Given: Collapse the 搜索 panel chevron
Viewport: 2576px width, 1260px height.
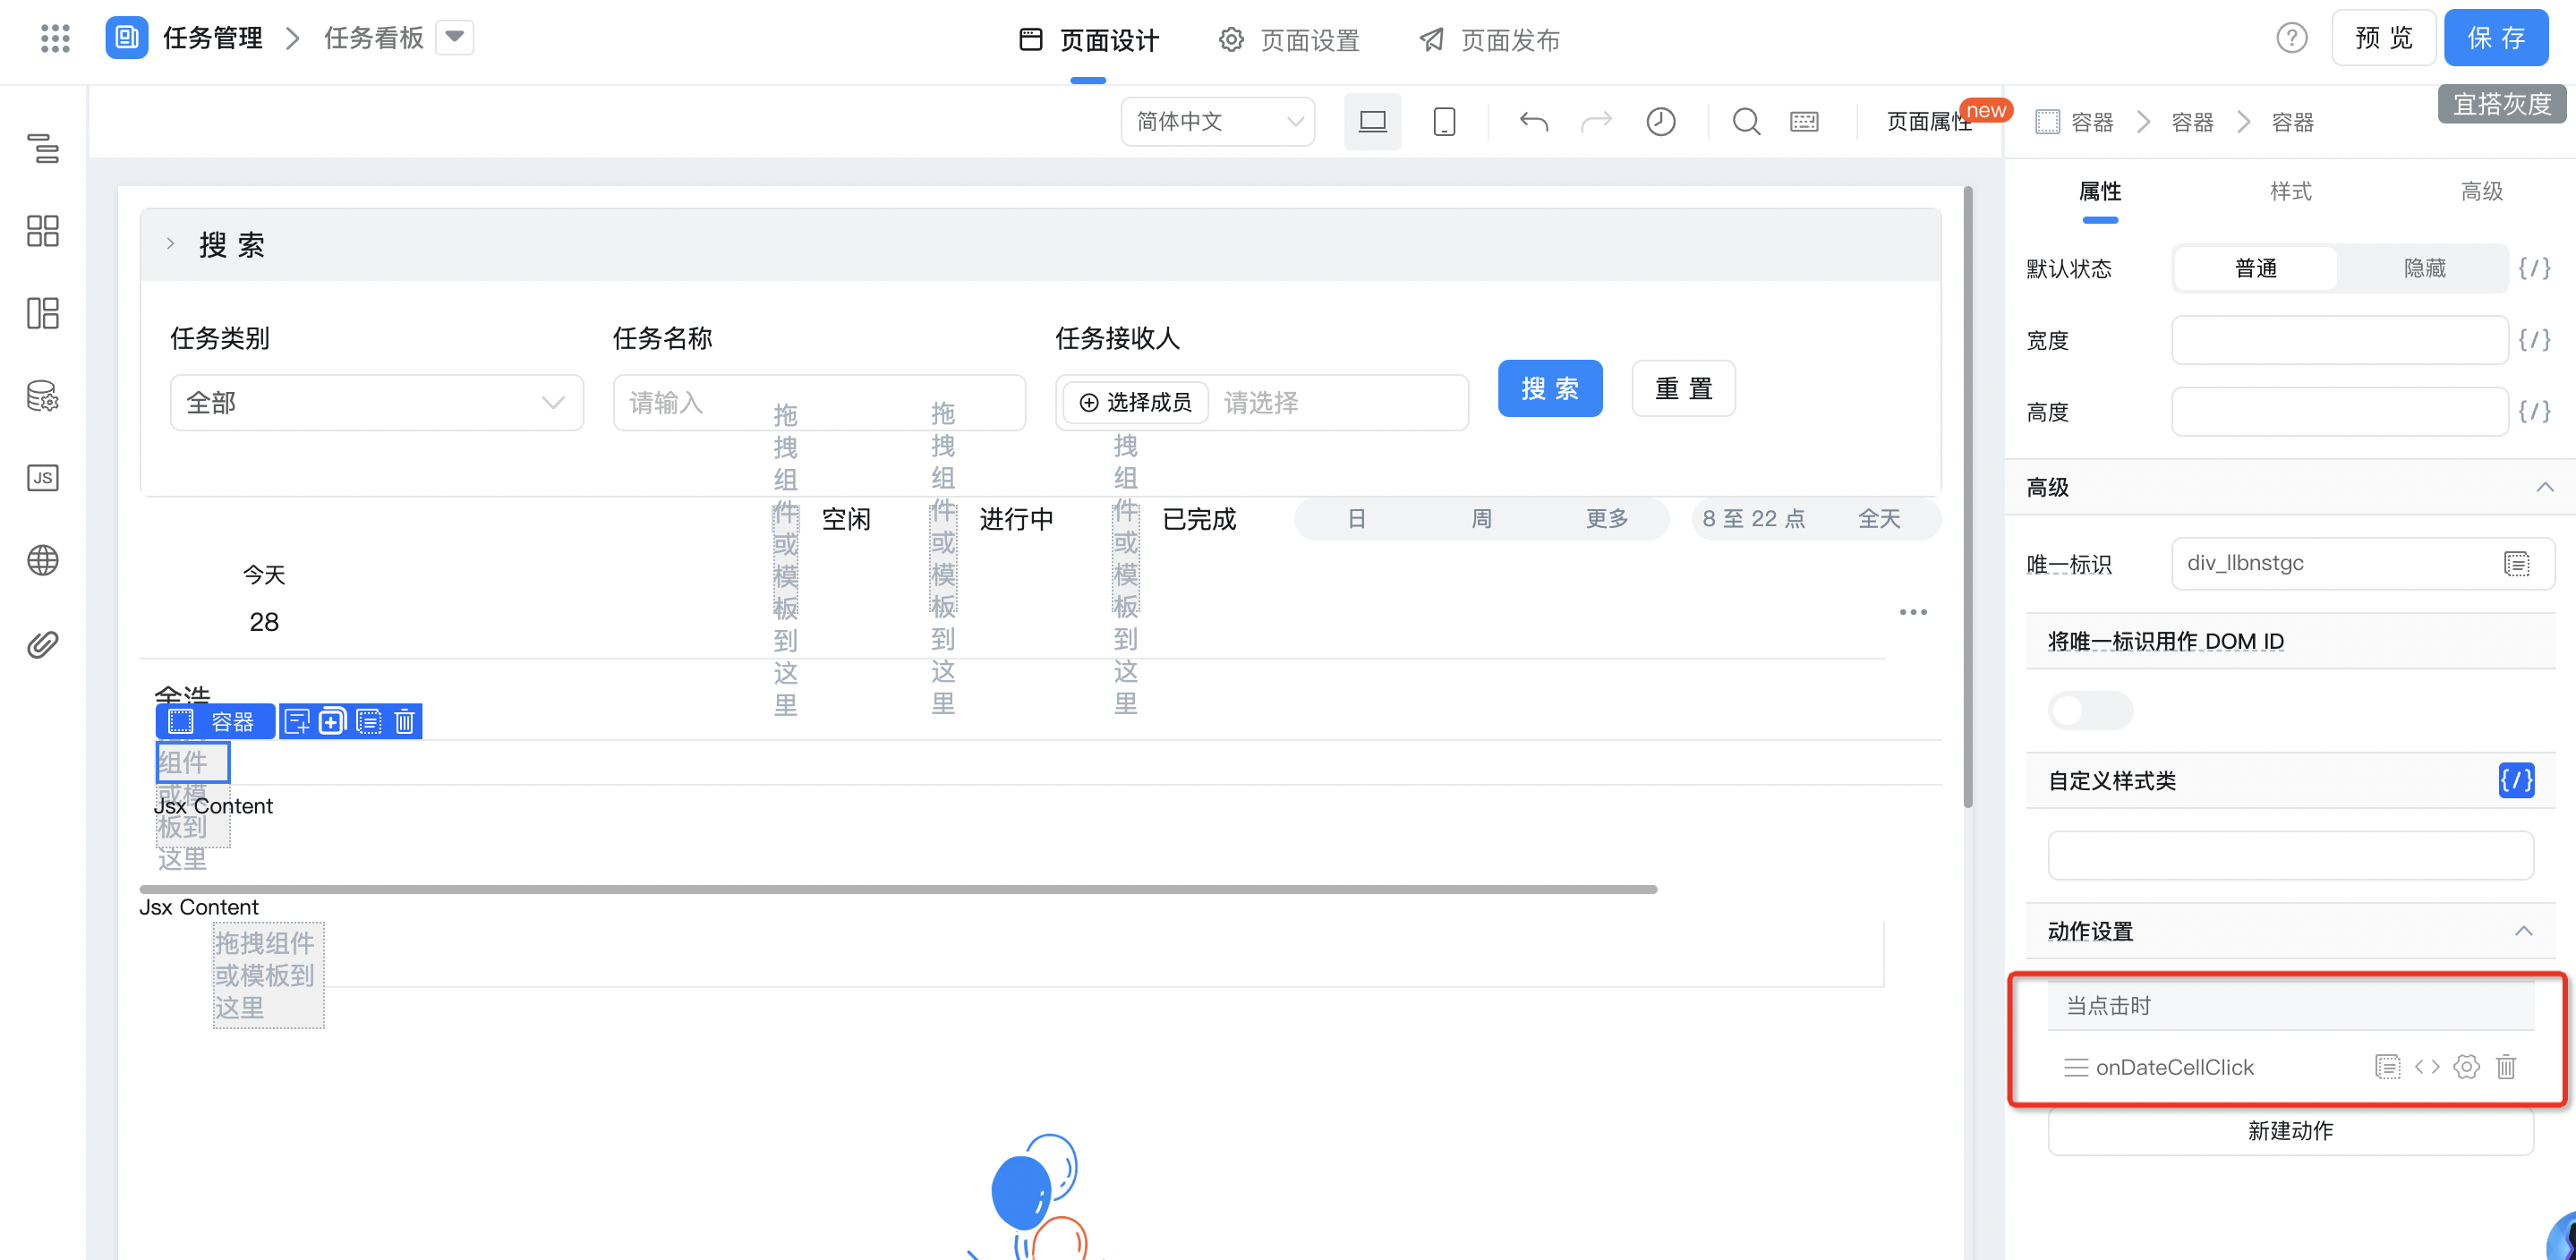Looking at the screenshot, I should 170,244.
